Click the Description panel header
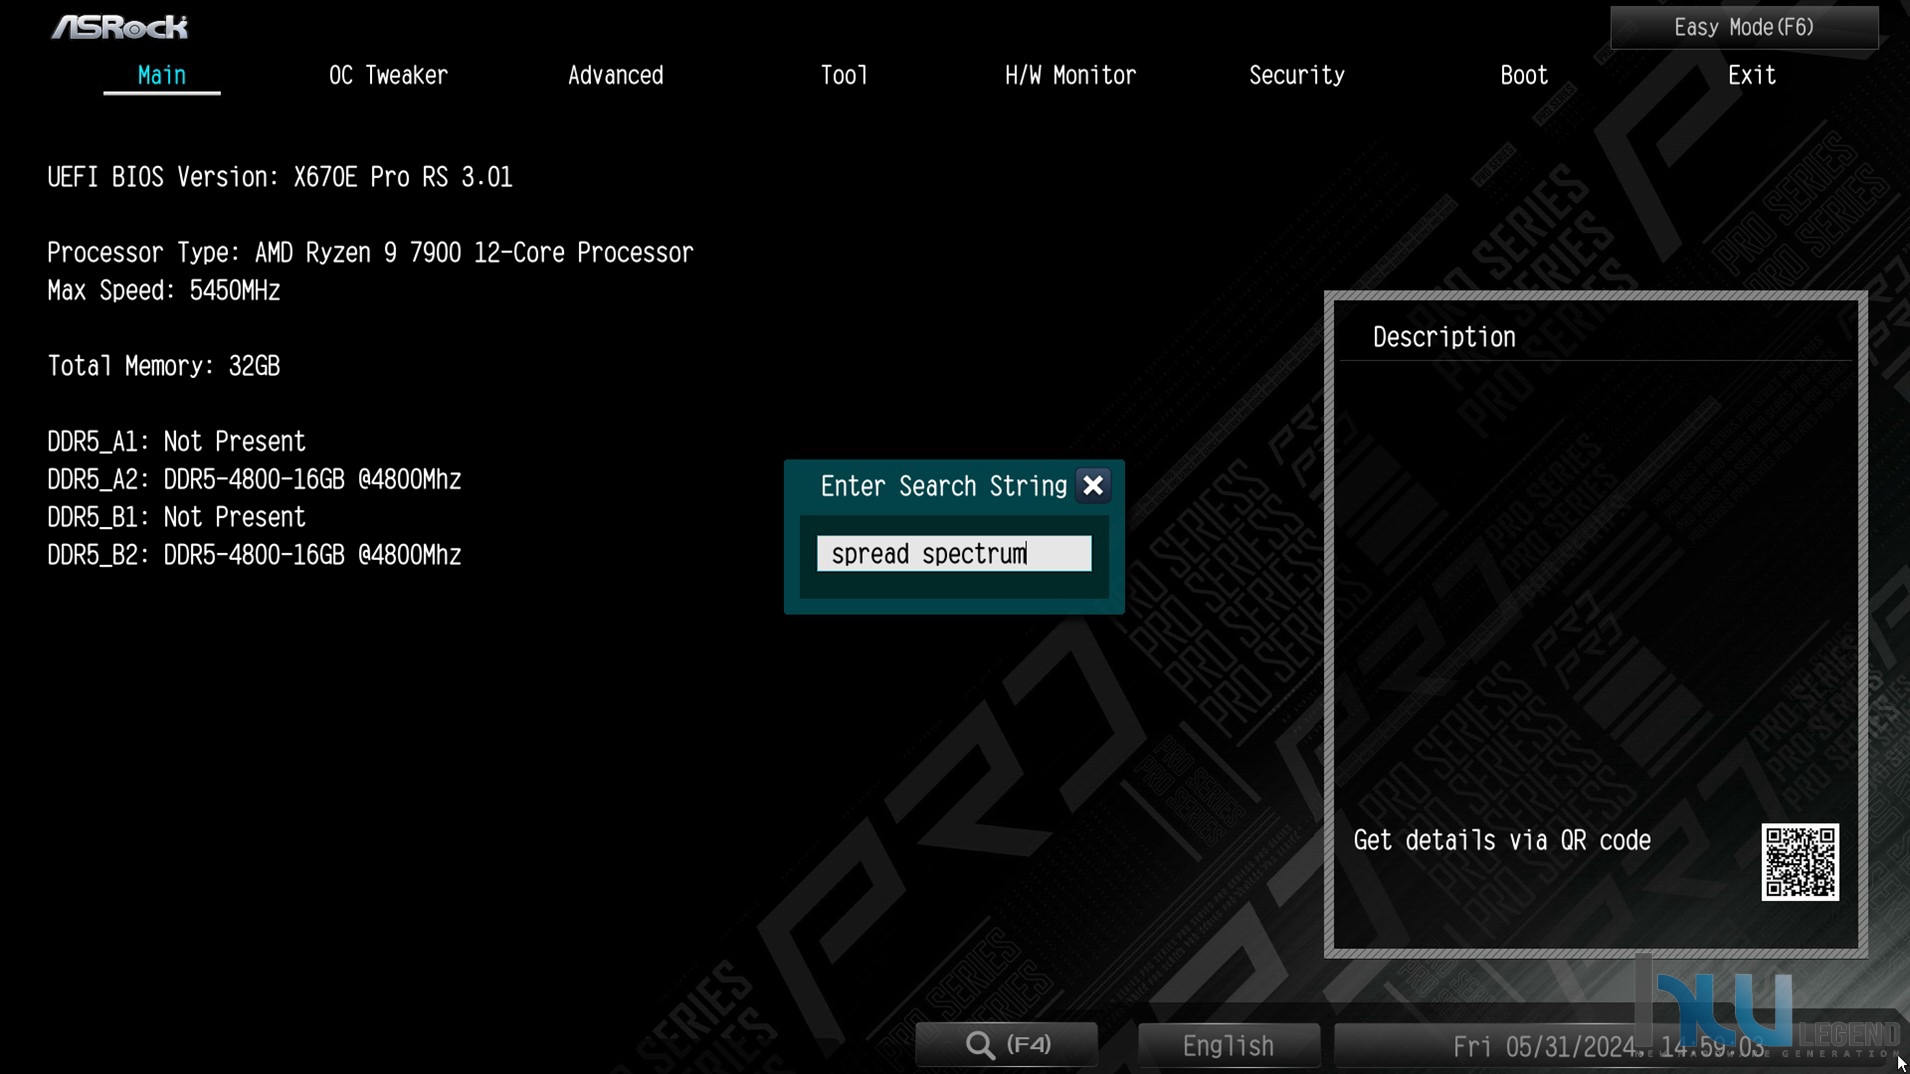1910x1074 pixels. click(x=1444, y=338)
